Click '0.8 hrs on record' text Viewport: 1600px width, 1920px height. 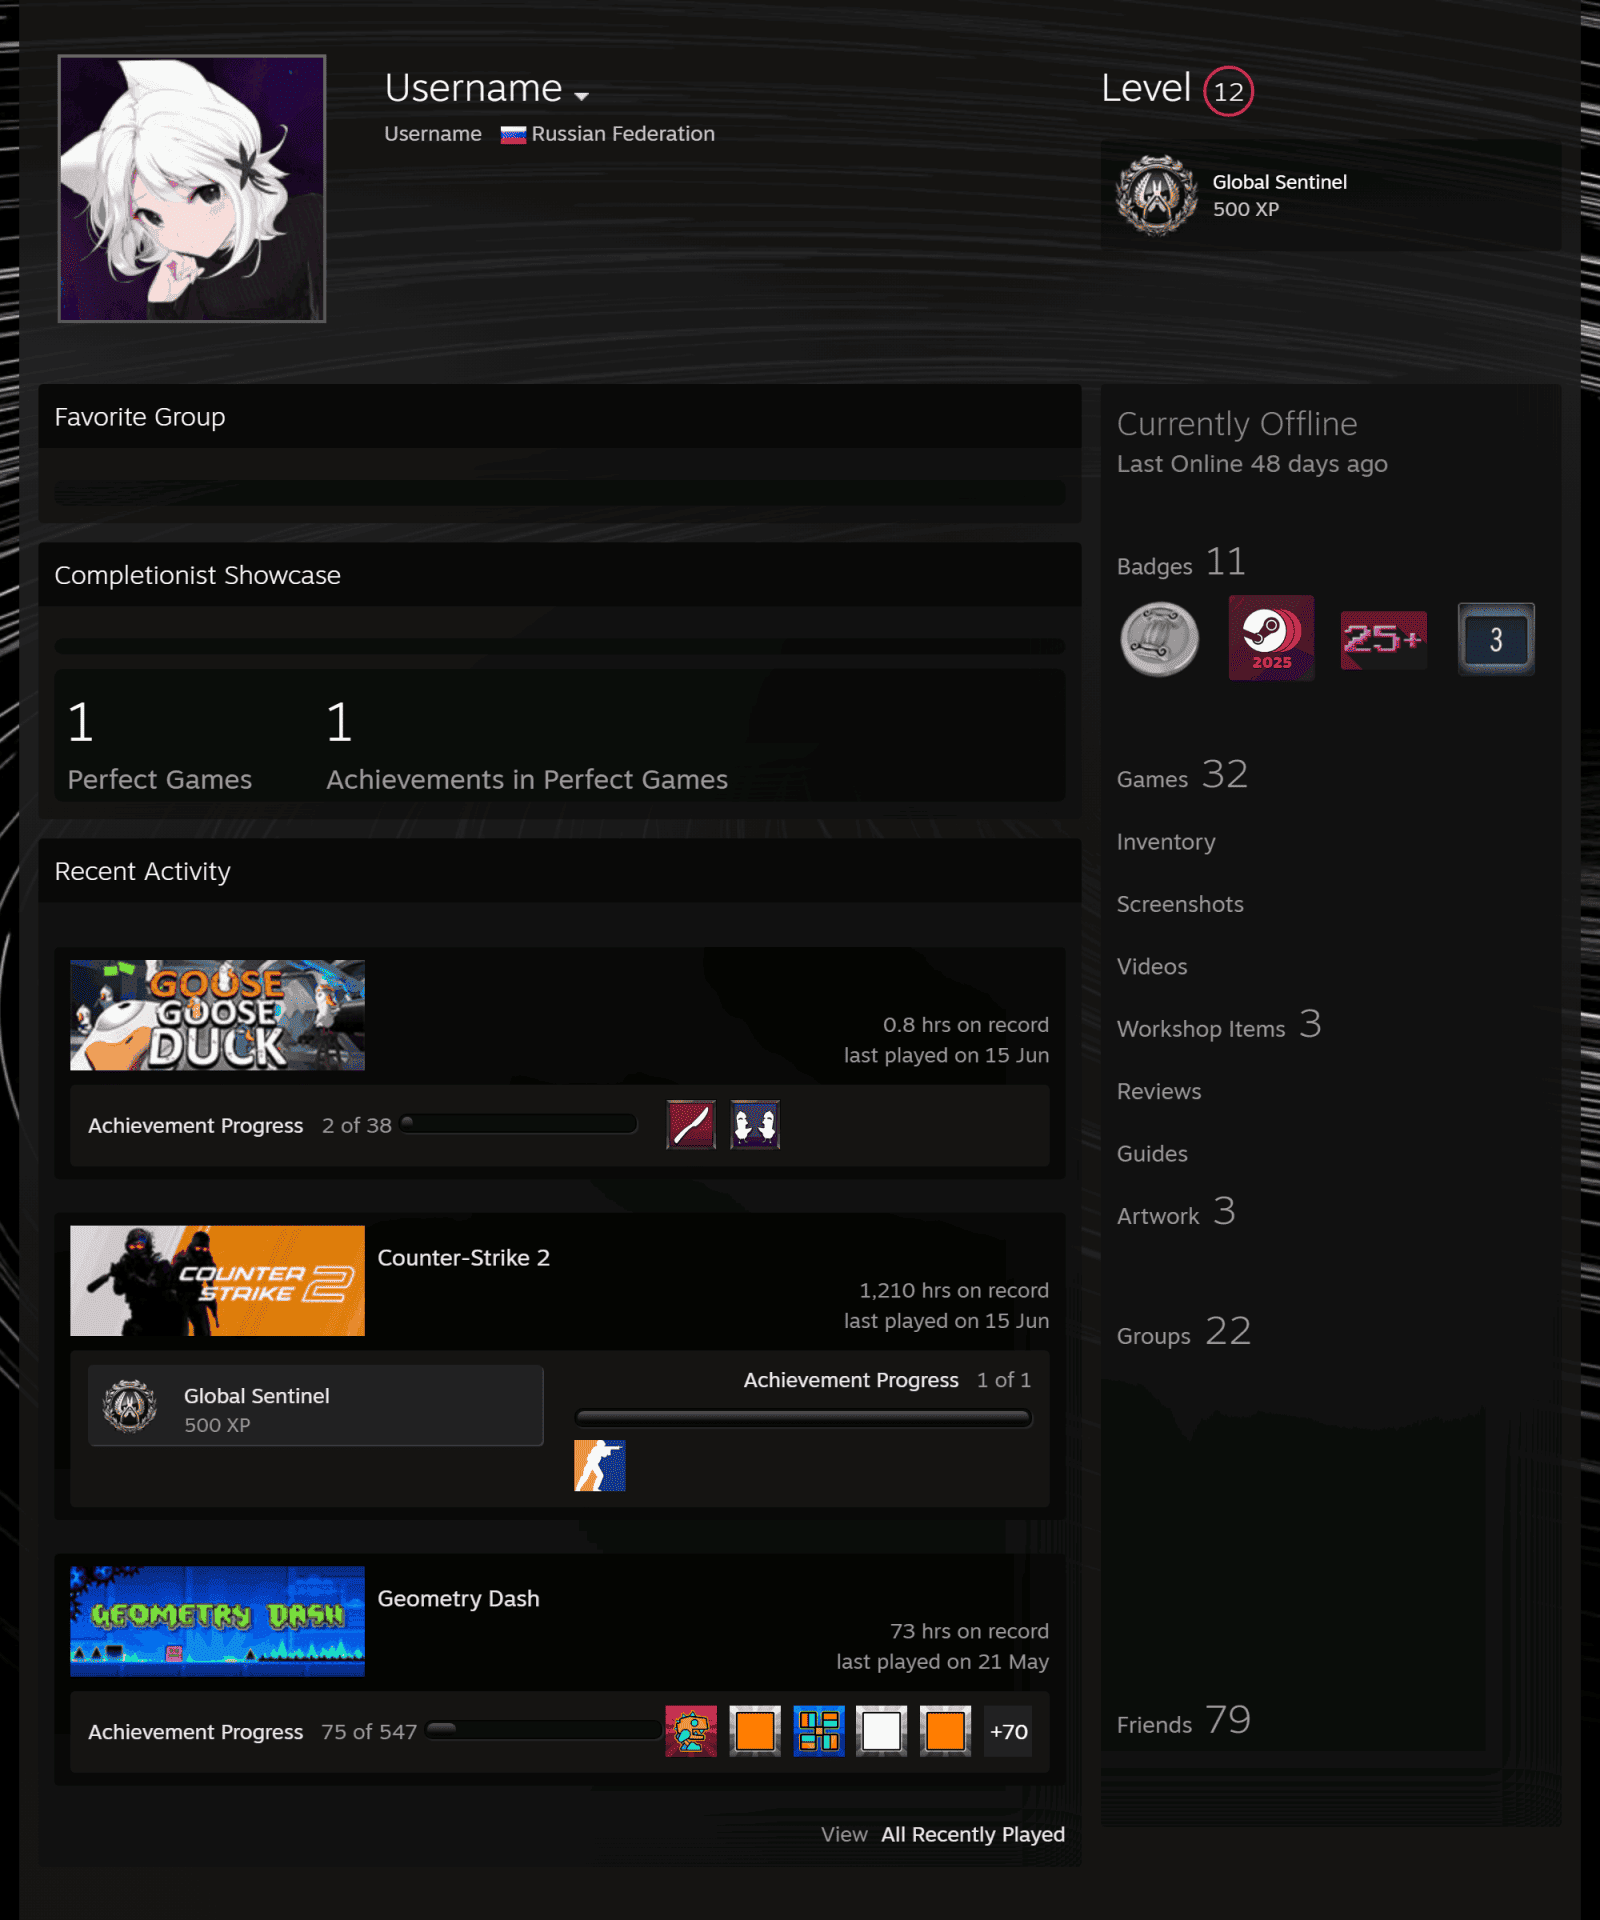[966, 1025]
